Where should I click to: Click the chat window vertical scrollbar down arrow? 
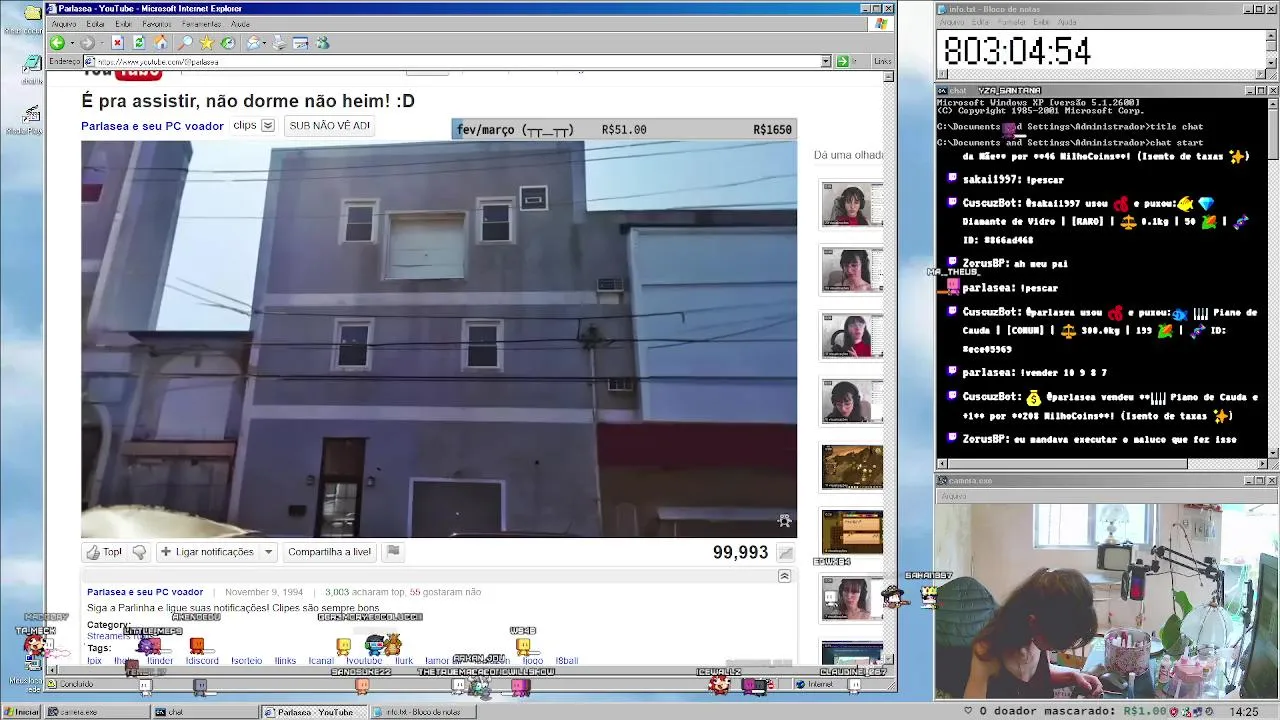[1273, 452]
